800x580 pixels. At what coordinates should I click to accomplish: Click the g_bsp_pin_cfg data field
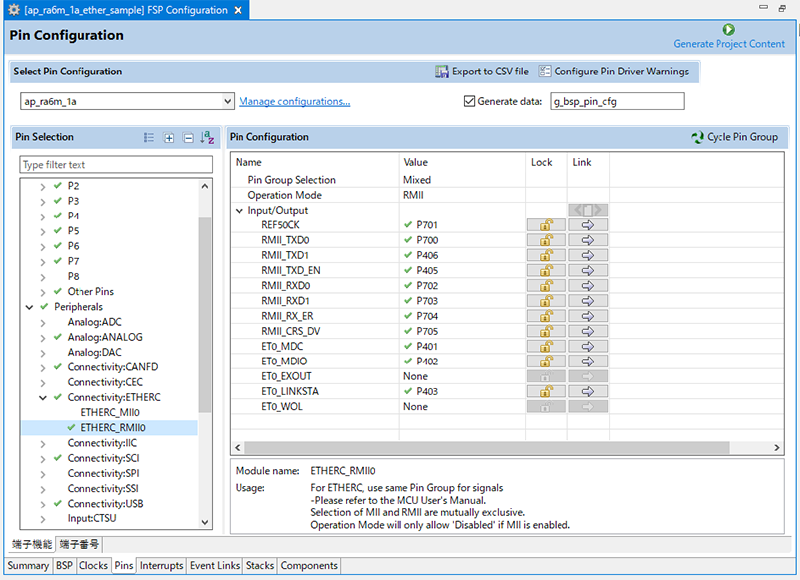click(x=617, y=101)
